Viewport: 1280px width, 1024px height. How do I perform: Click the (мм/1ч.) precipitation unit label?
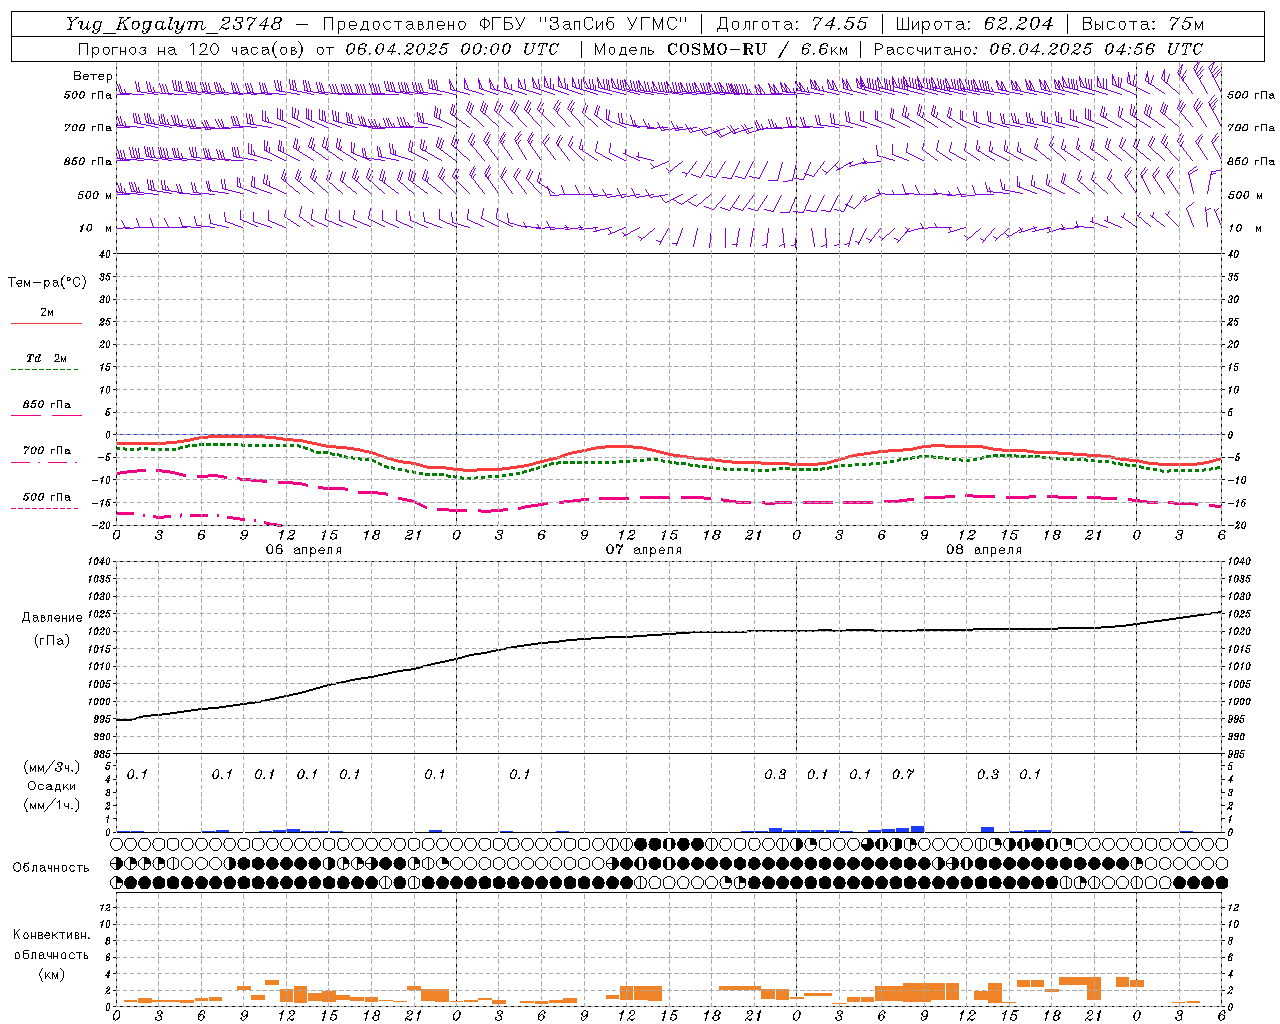(50, 805)
